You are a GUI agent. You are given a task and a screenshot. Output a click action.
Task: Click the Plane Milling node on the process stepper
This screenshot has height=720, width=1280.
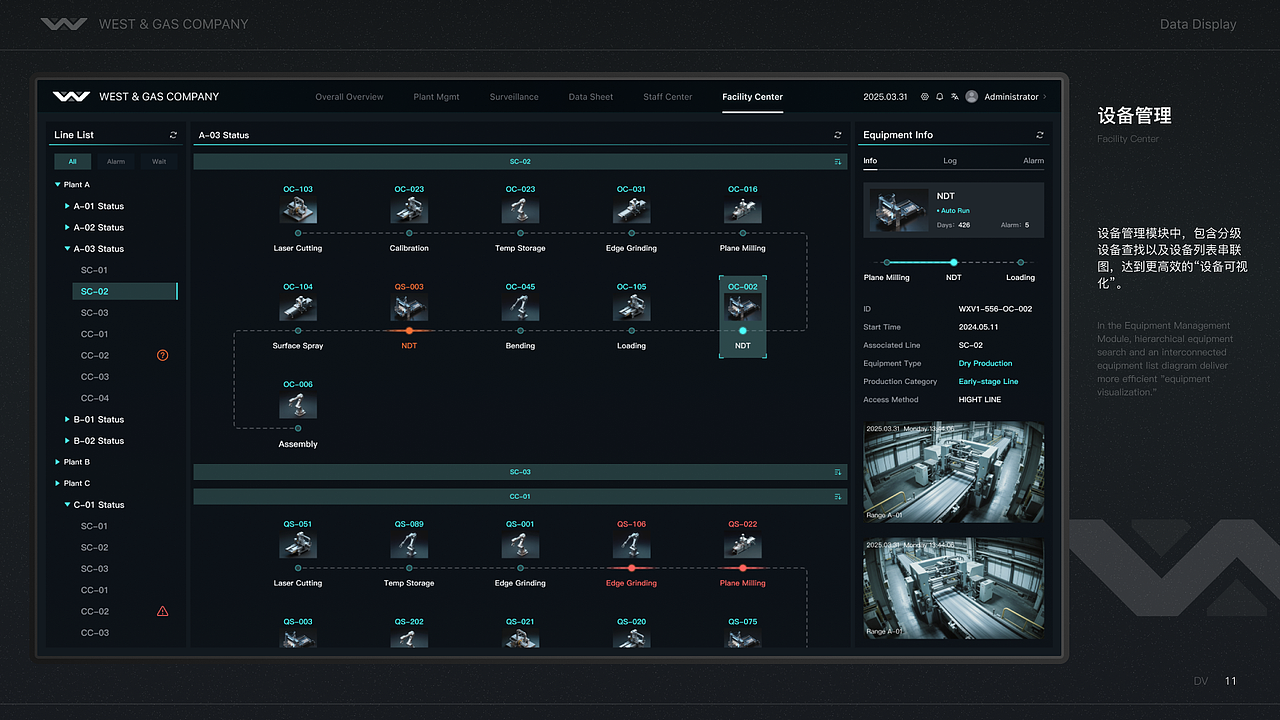click(887, 262)
